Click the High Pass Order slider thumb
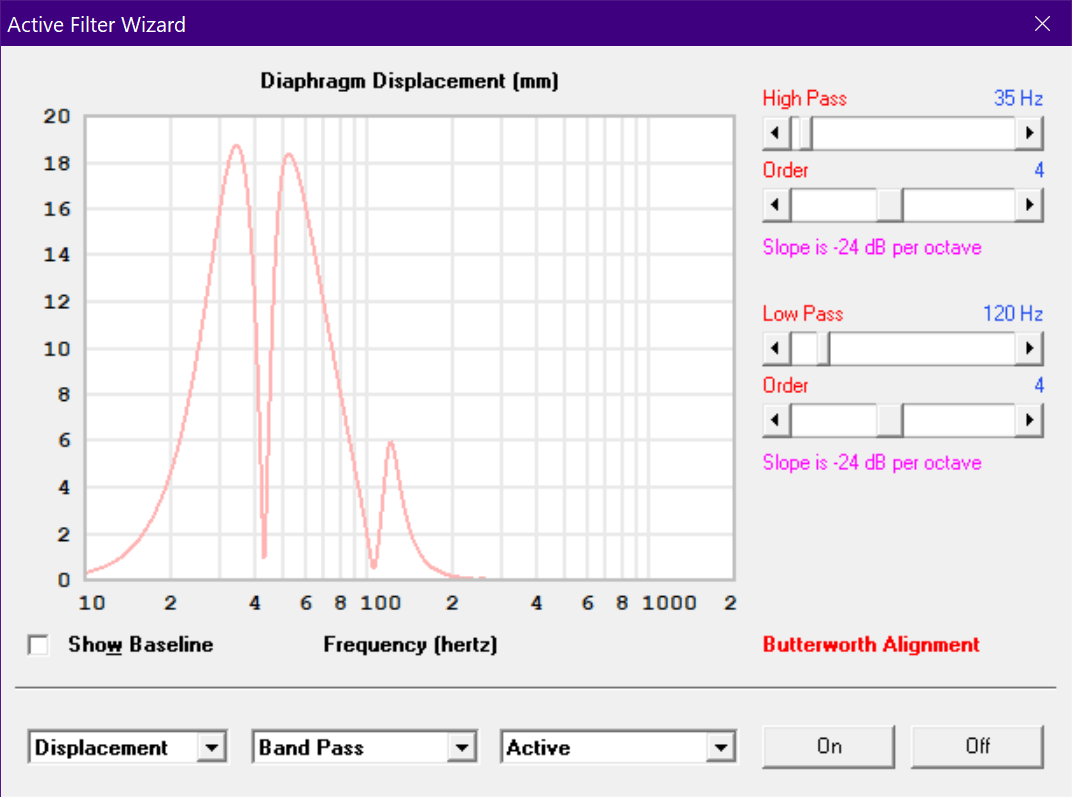This screenshot has width=1072, height=797. pos(890,205)
